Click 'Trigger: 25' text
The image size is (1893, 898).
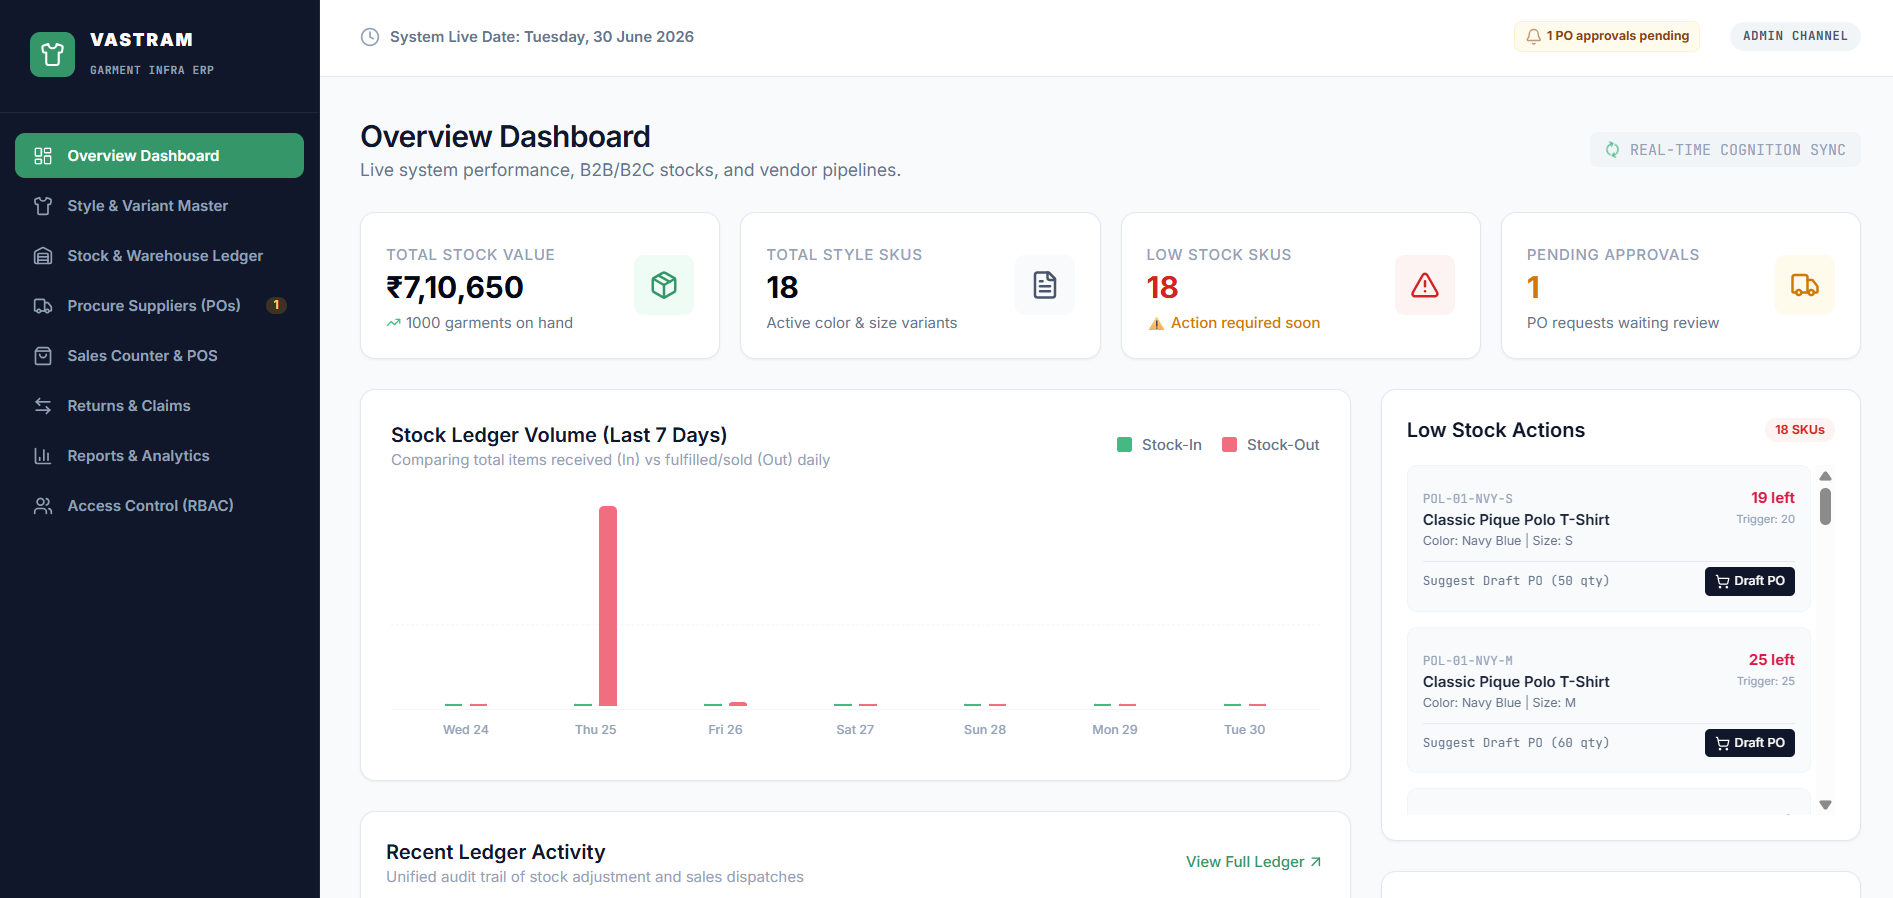[1765, 682]
